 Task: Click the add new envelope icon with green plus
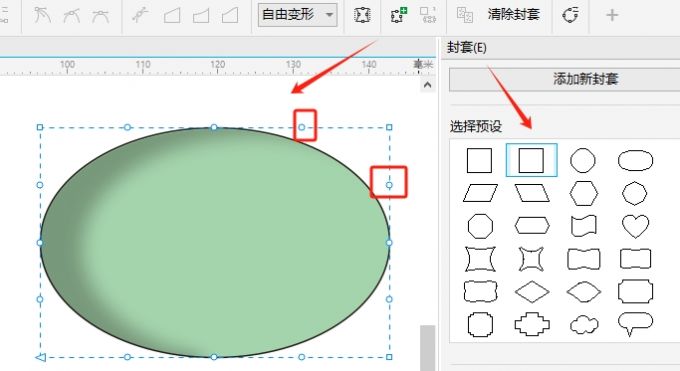(399, 15)
